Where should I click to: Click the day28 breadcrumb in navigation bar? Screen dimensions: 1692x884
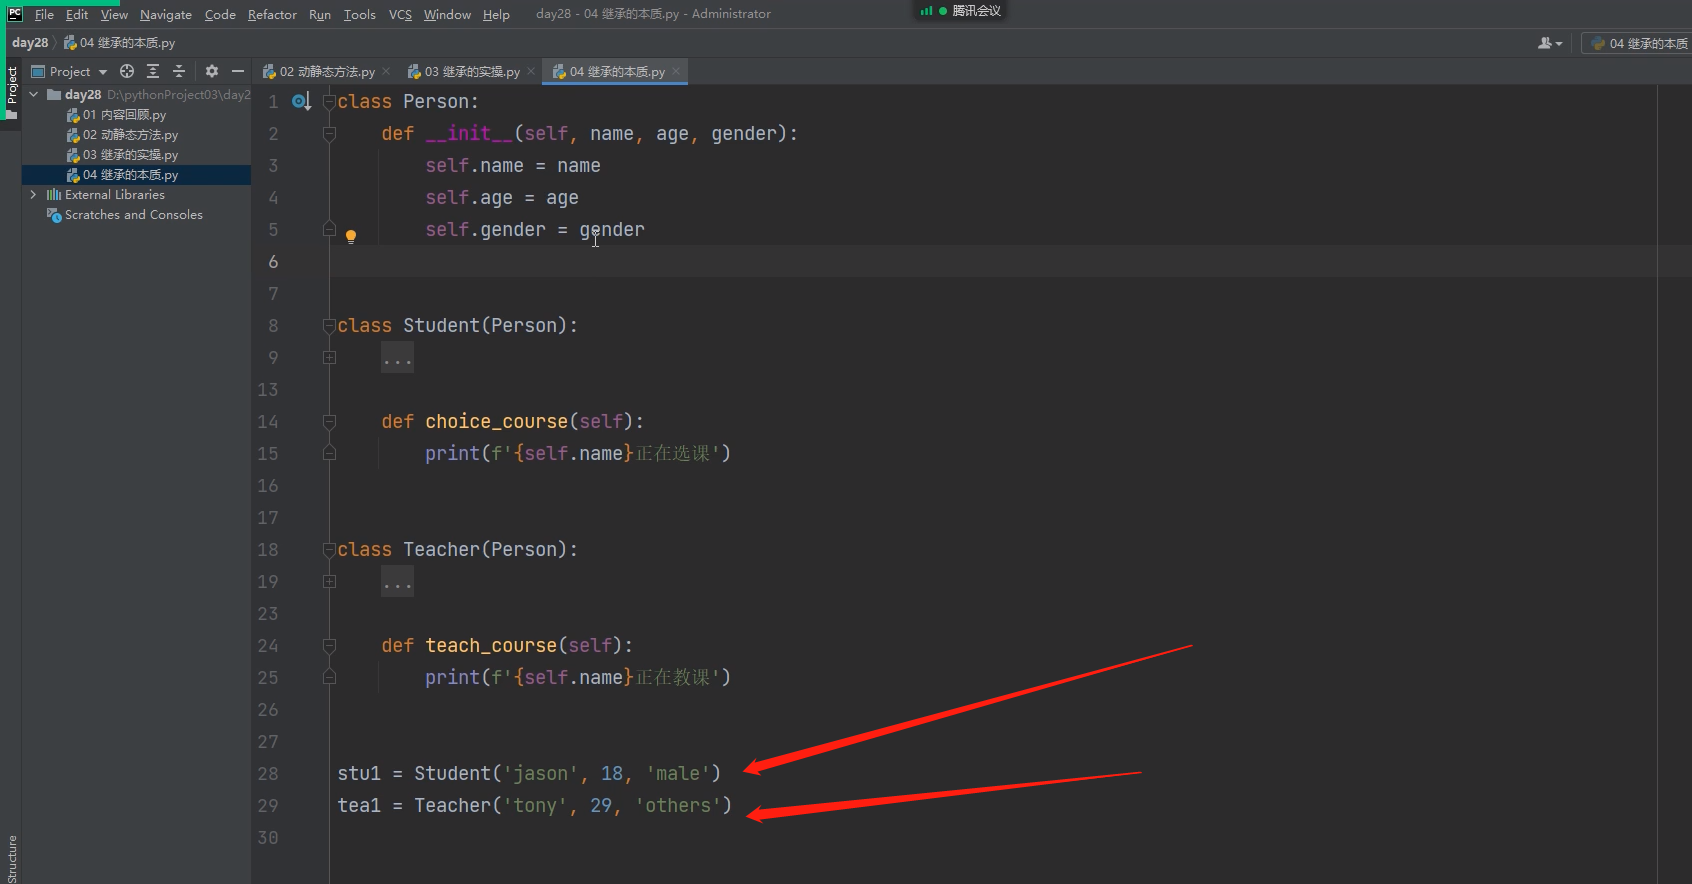[x=30, y=43]
